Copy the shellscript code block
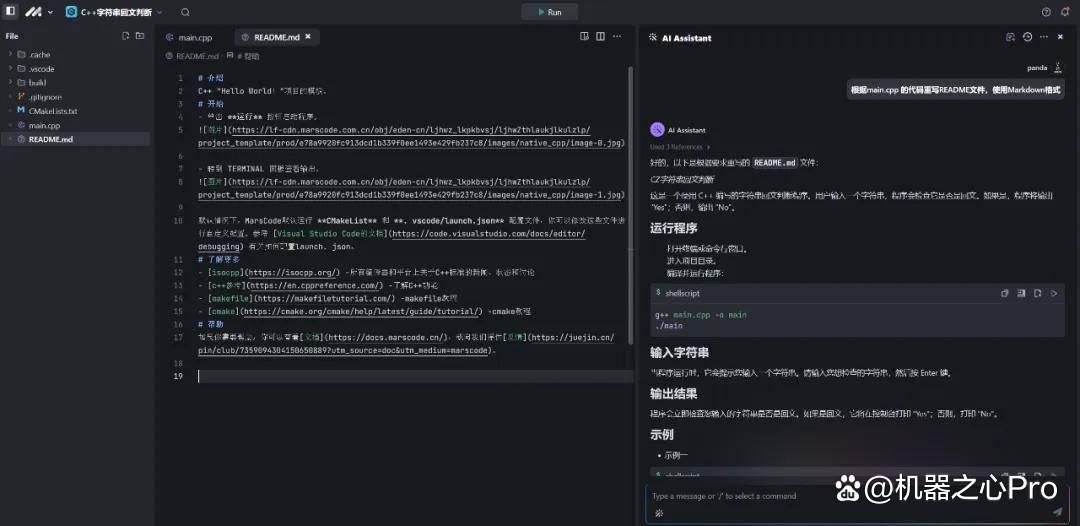This screenshot has width=1080, height=526. point(1004,293)
